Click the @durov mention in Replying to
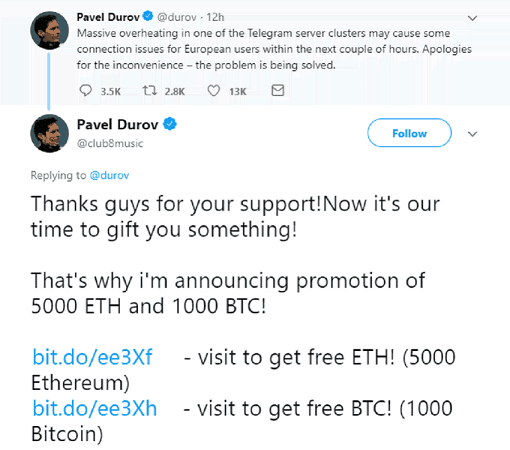This screenshot has width=510, height=450. pos(109,175)
